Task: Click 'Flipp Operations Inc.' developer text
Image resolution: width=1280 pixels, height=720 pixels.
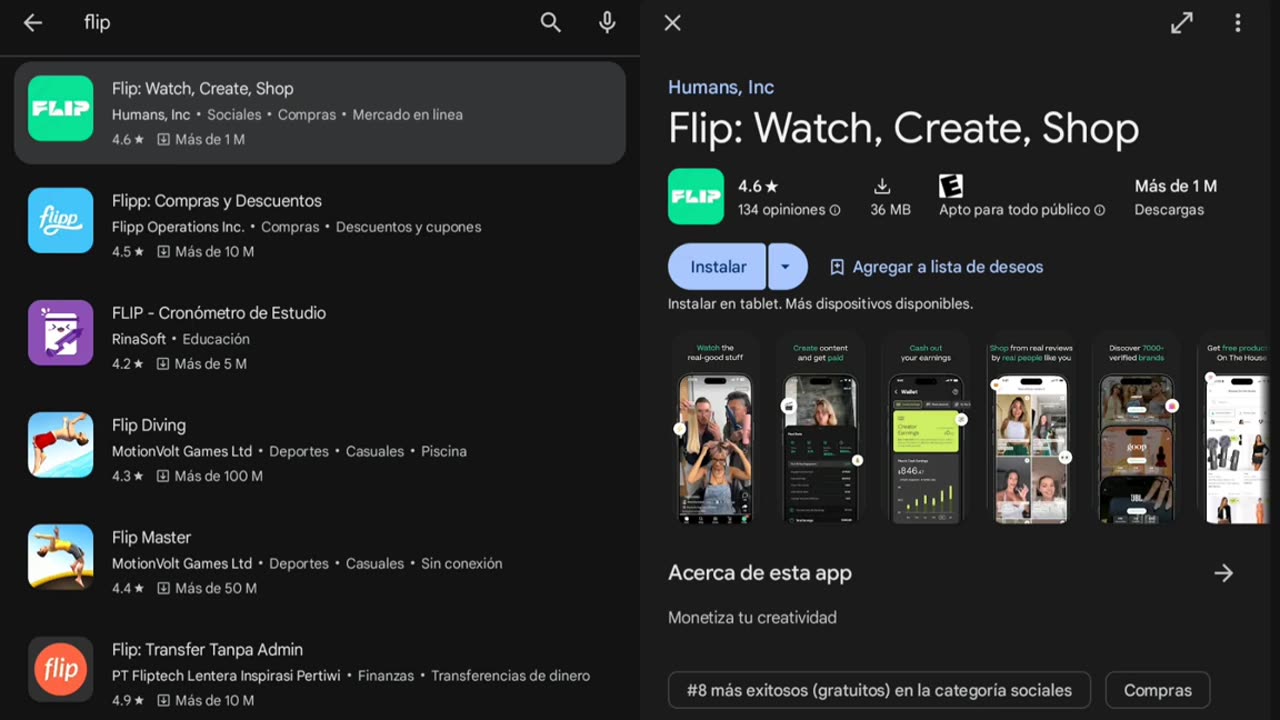Action: pos(178,227)
